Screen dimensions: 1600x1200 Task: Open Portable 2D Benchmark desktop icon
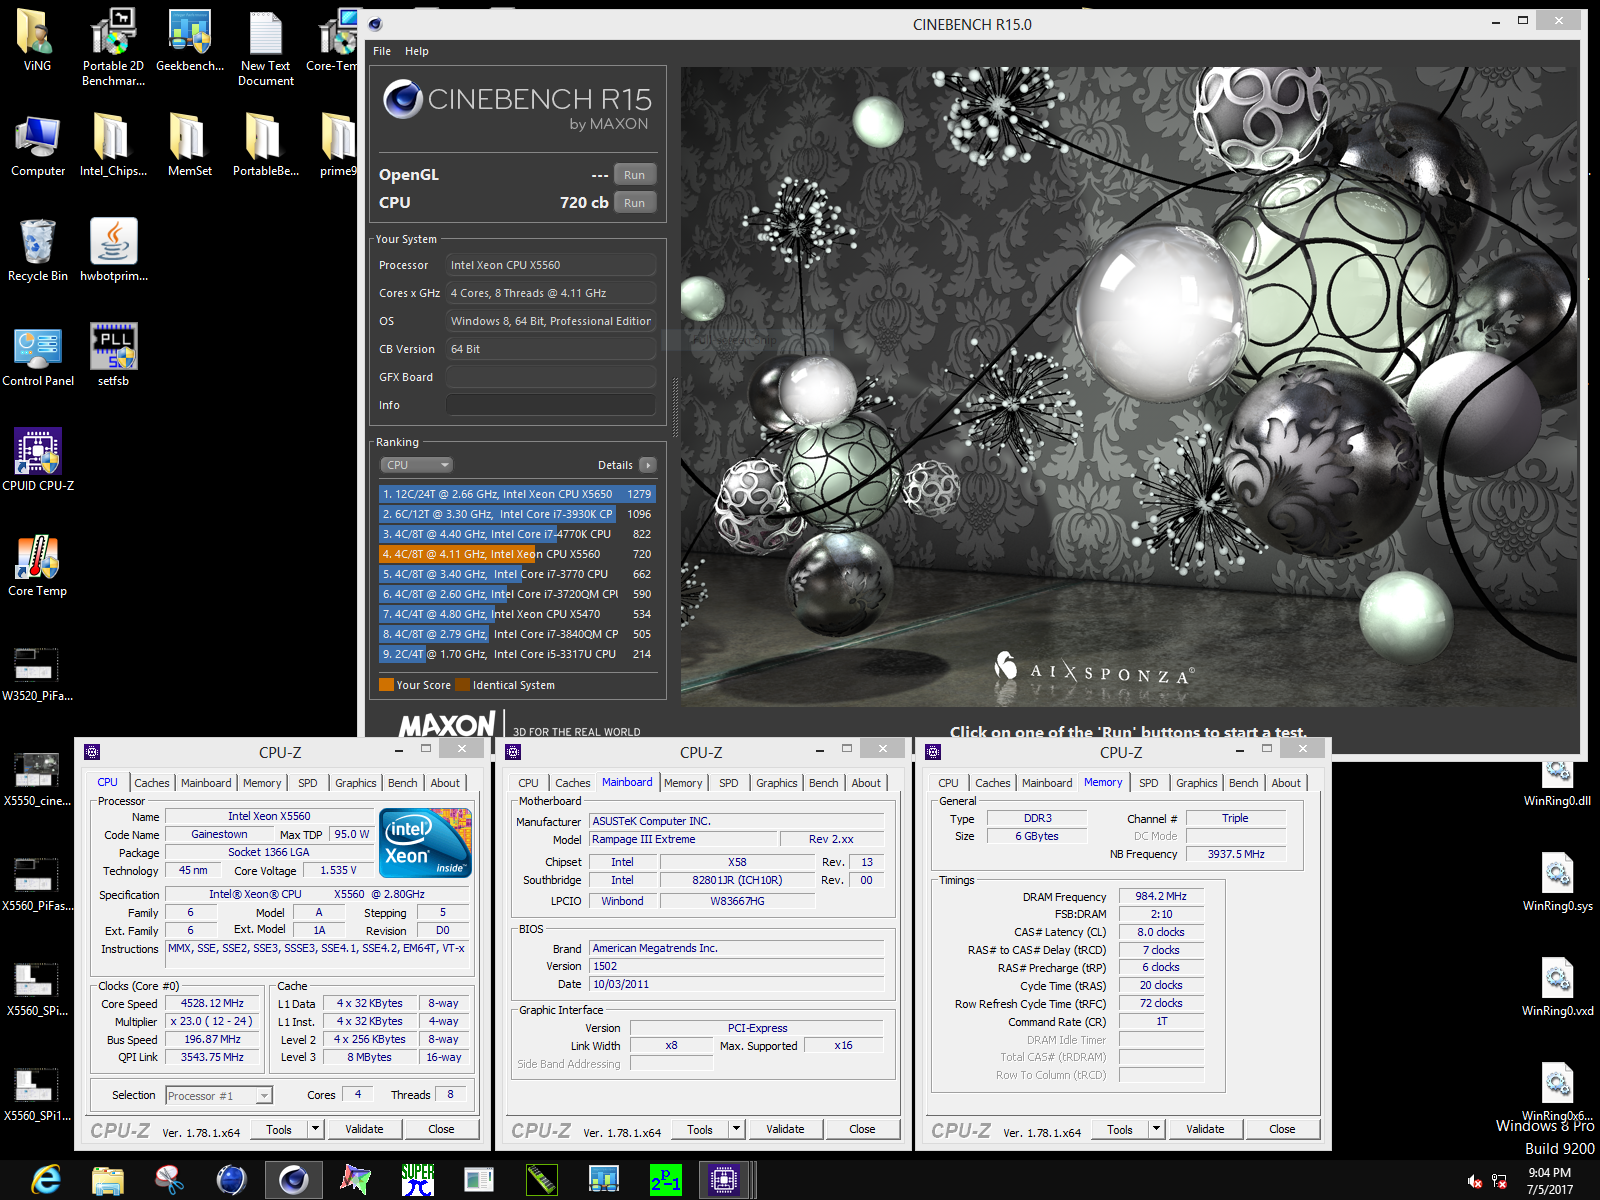[113, 47]
